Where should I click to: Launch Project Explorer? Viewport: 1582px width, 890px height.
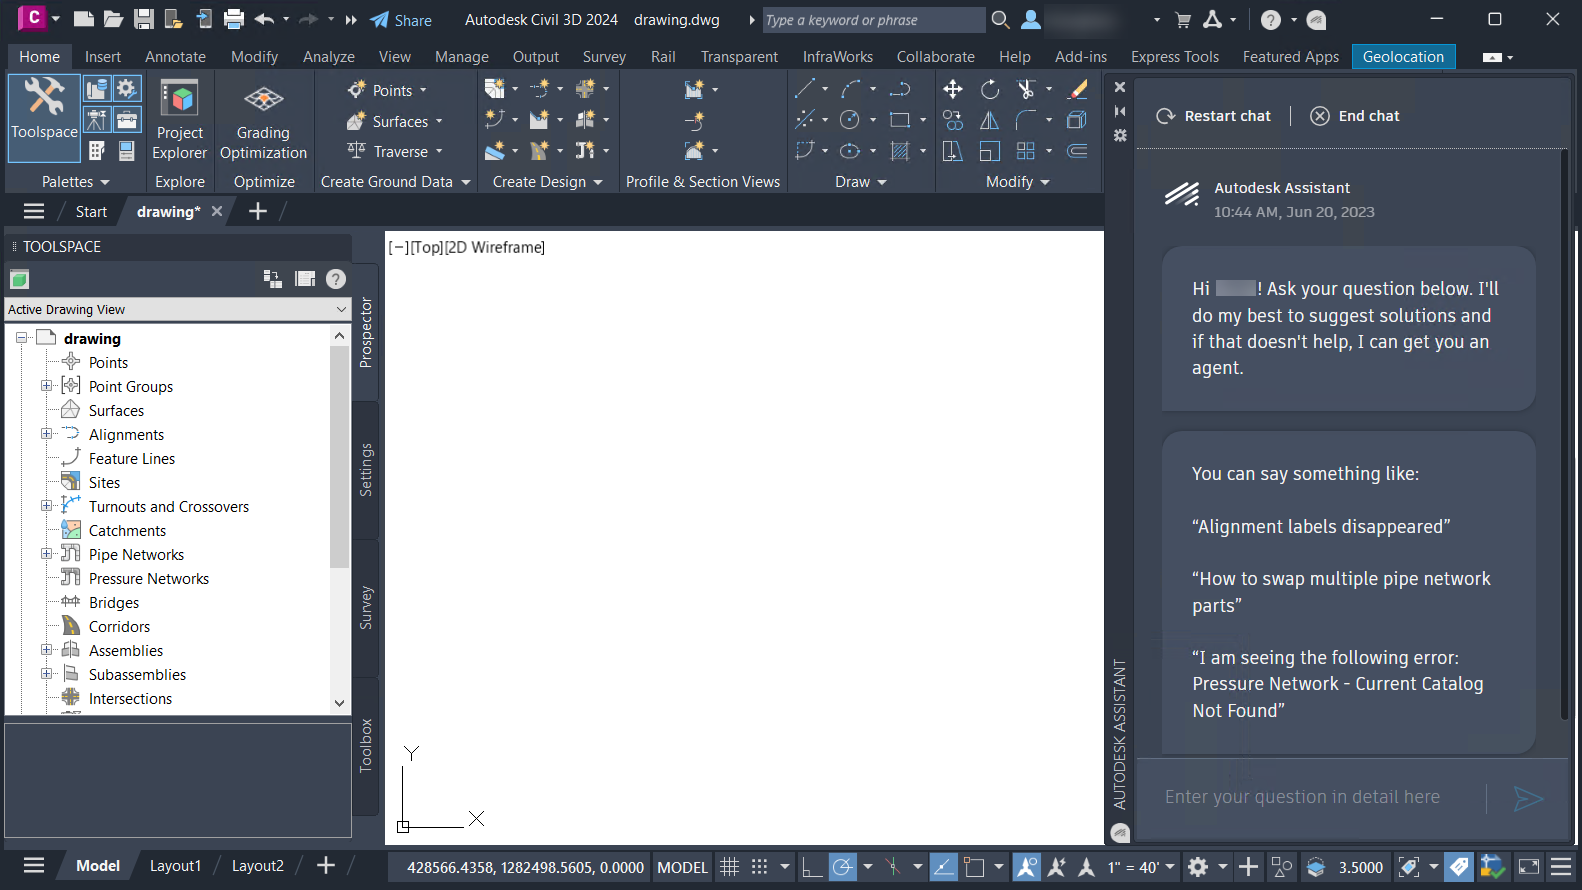click(180, 118)
